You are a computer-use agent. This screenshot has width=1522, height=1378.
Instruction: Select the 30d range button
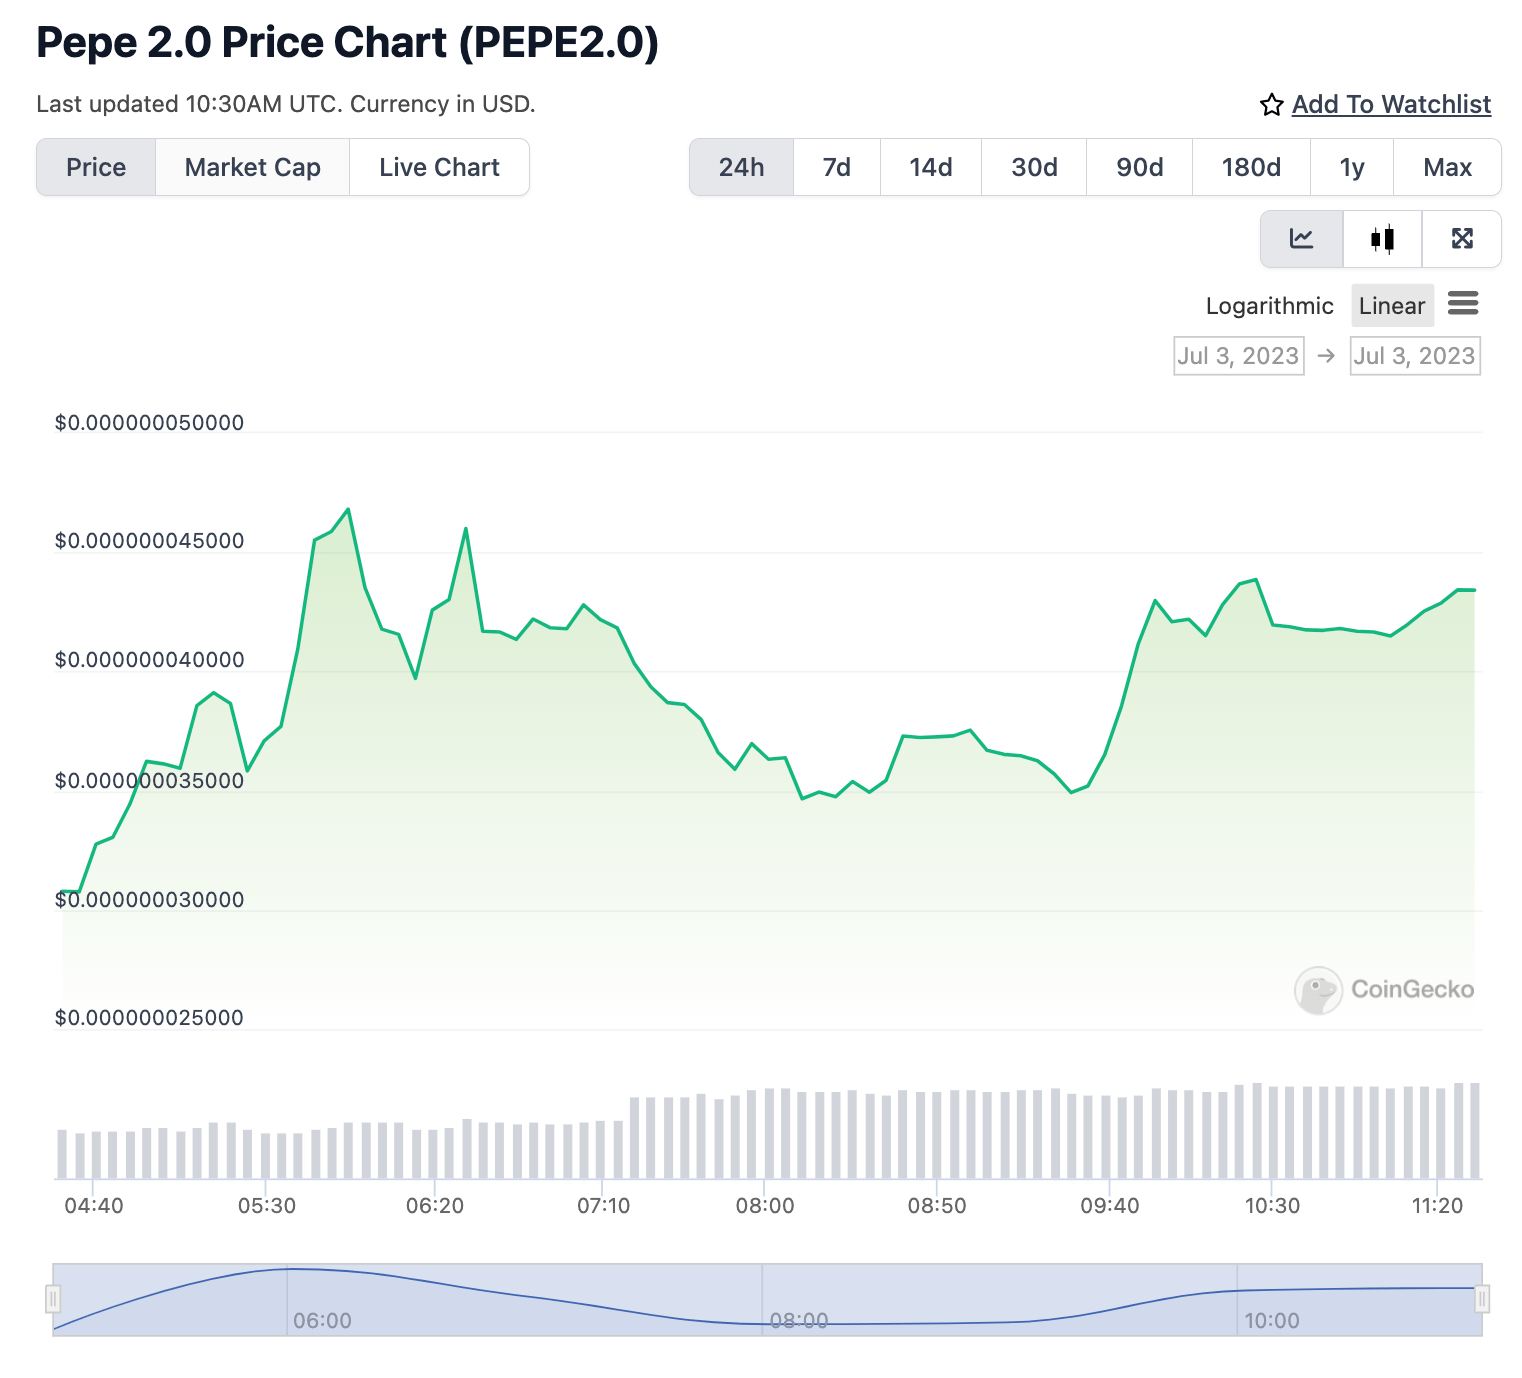(1034, 167)
